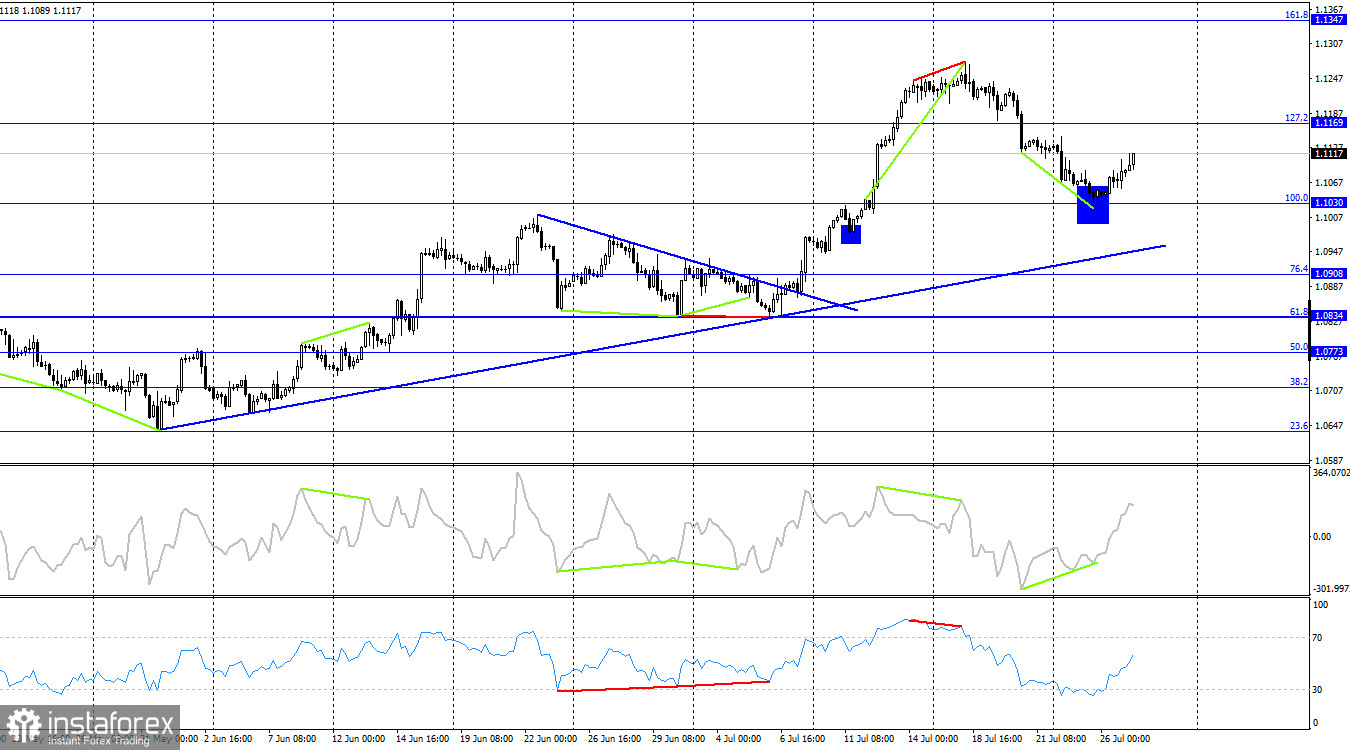Click the 364.0702 oscillator scale value

pyautogui.click(x=1330, y=473)
